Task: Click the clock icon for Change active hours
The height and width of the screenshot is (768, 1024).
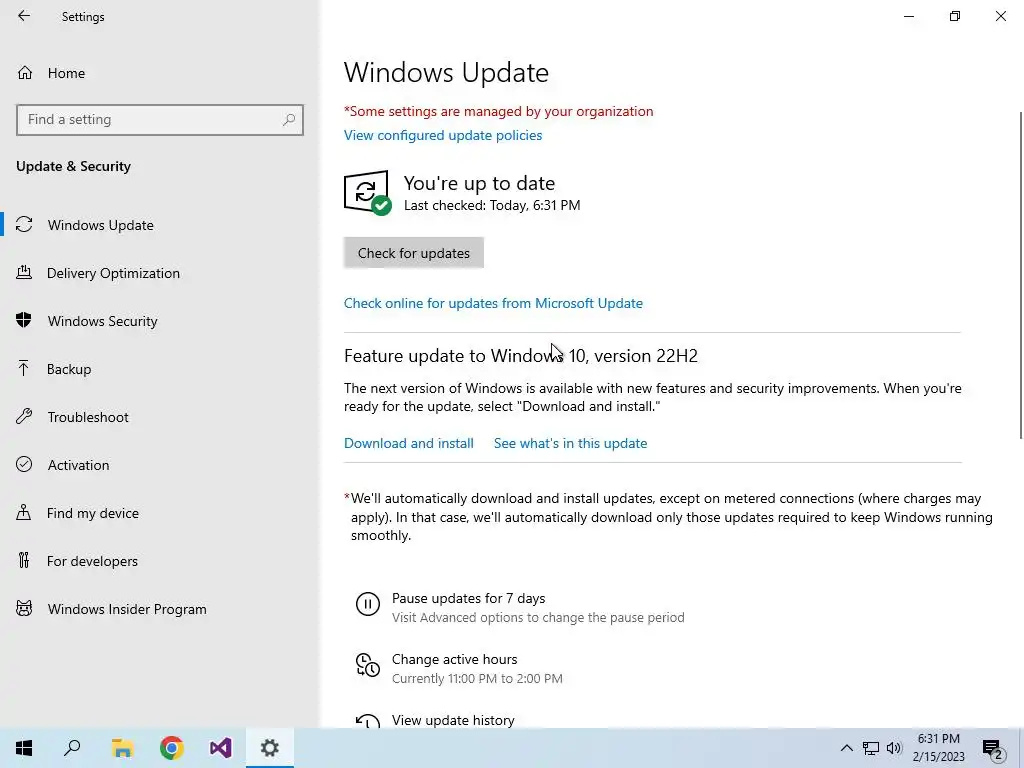Action: [368, 665]
